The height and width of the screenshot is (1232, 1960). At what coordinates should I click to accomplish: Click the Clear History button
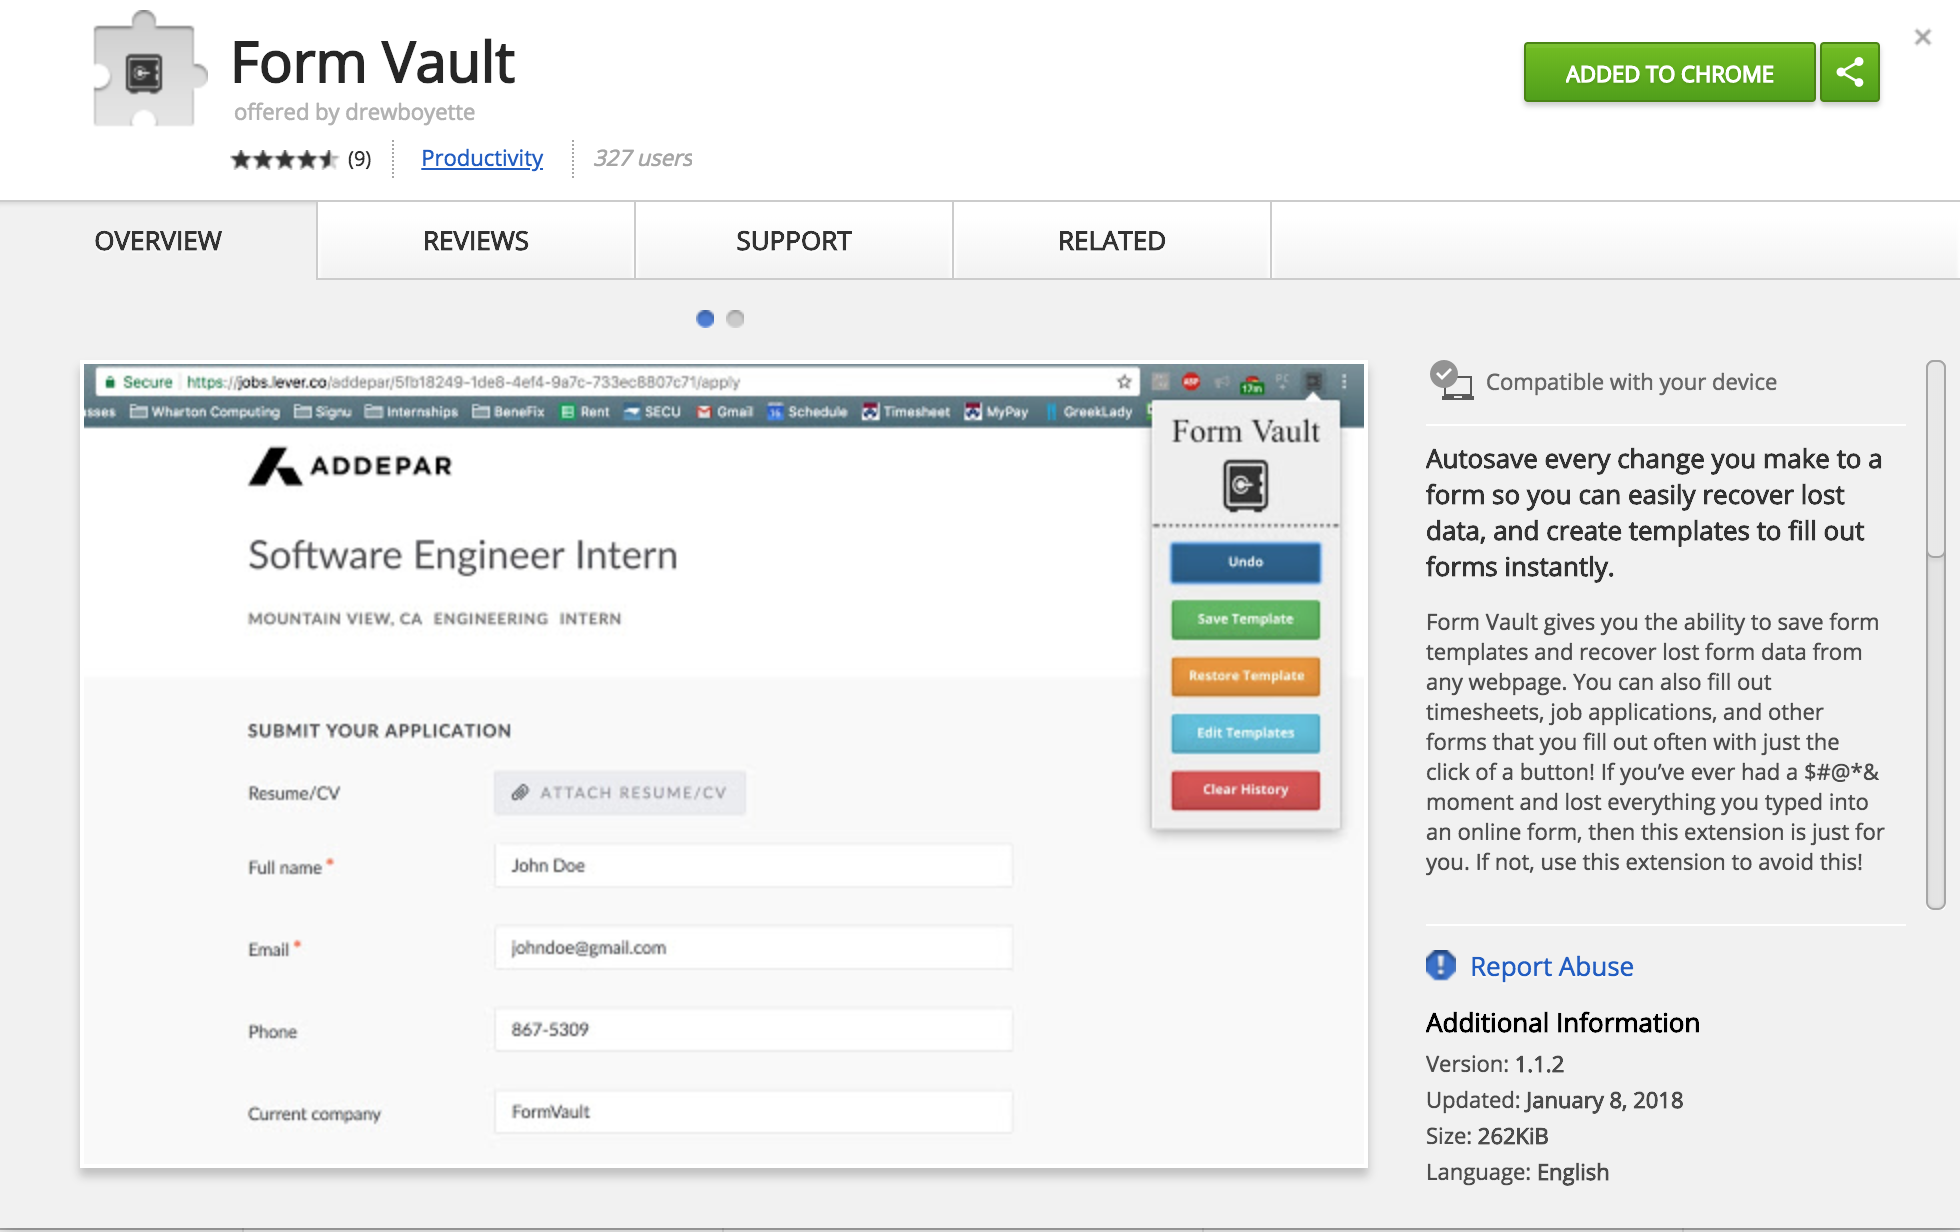(1248, 789)
